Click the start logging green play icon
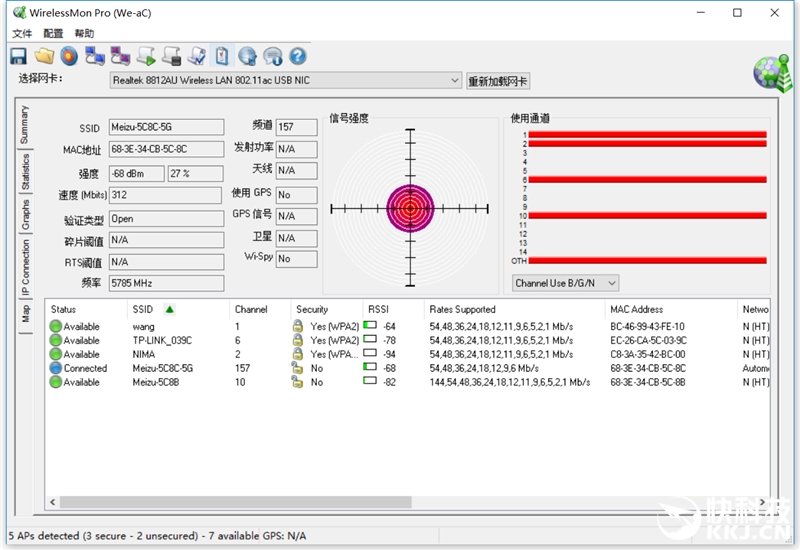The height and width of the screenshot is (550, 800). [x=147, y=56]
